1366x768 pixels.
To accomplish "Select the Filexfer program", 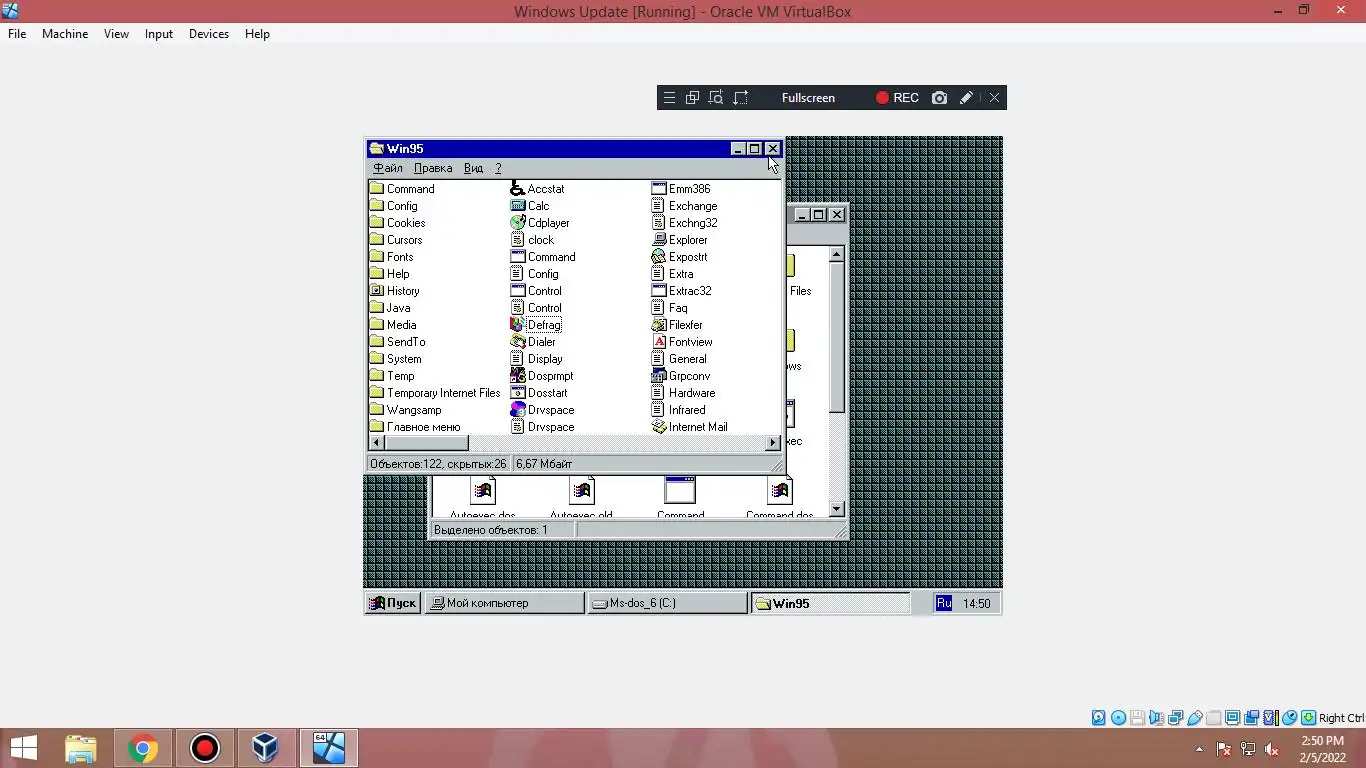I will pos(676,325).
